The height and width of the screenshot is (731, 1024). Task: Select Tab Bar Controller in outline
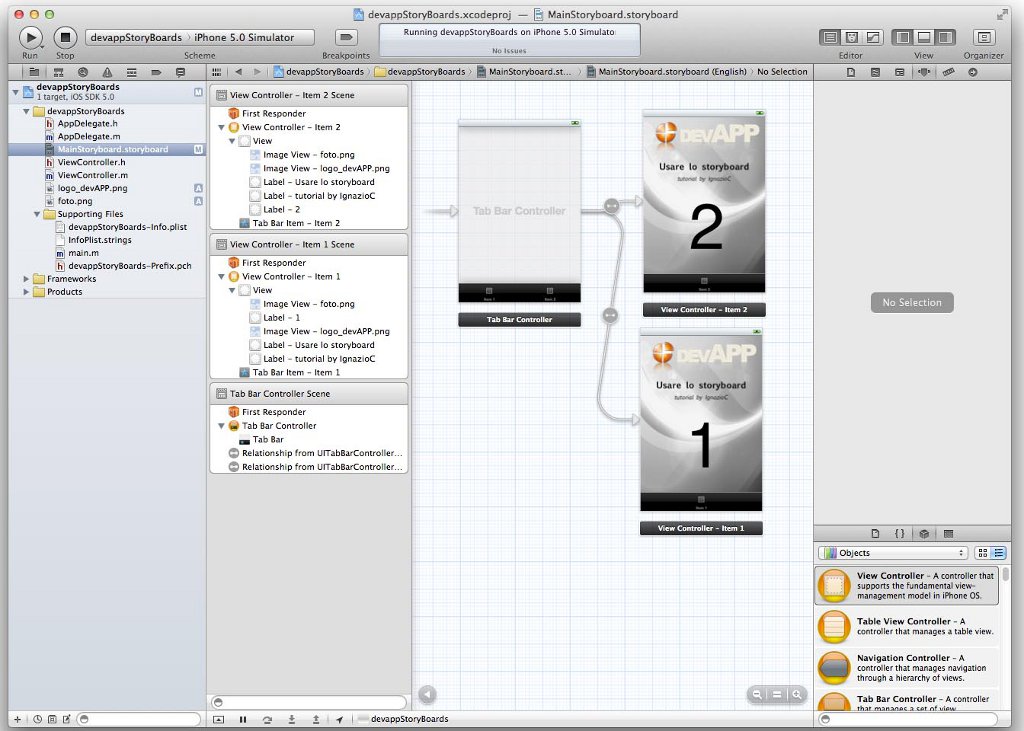(280, 426)
